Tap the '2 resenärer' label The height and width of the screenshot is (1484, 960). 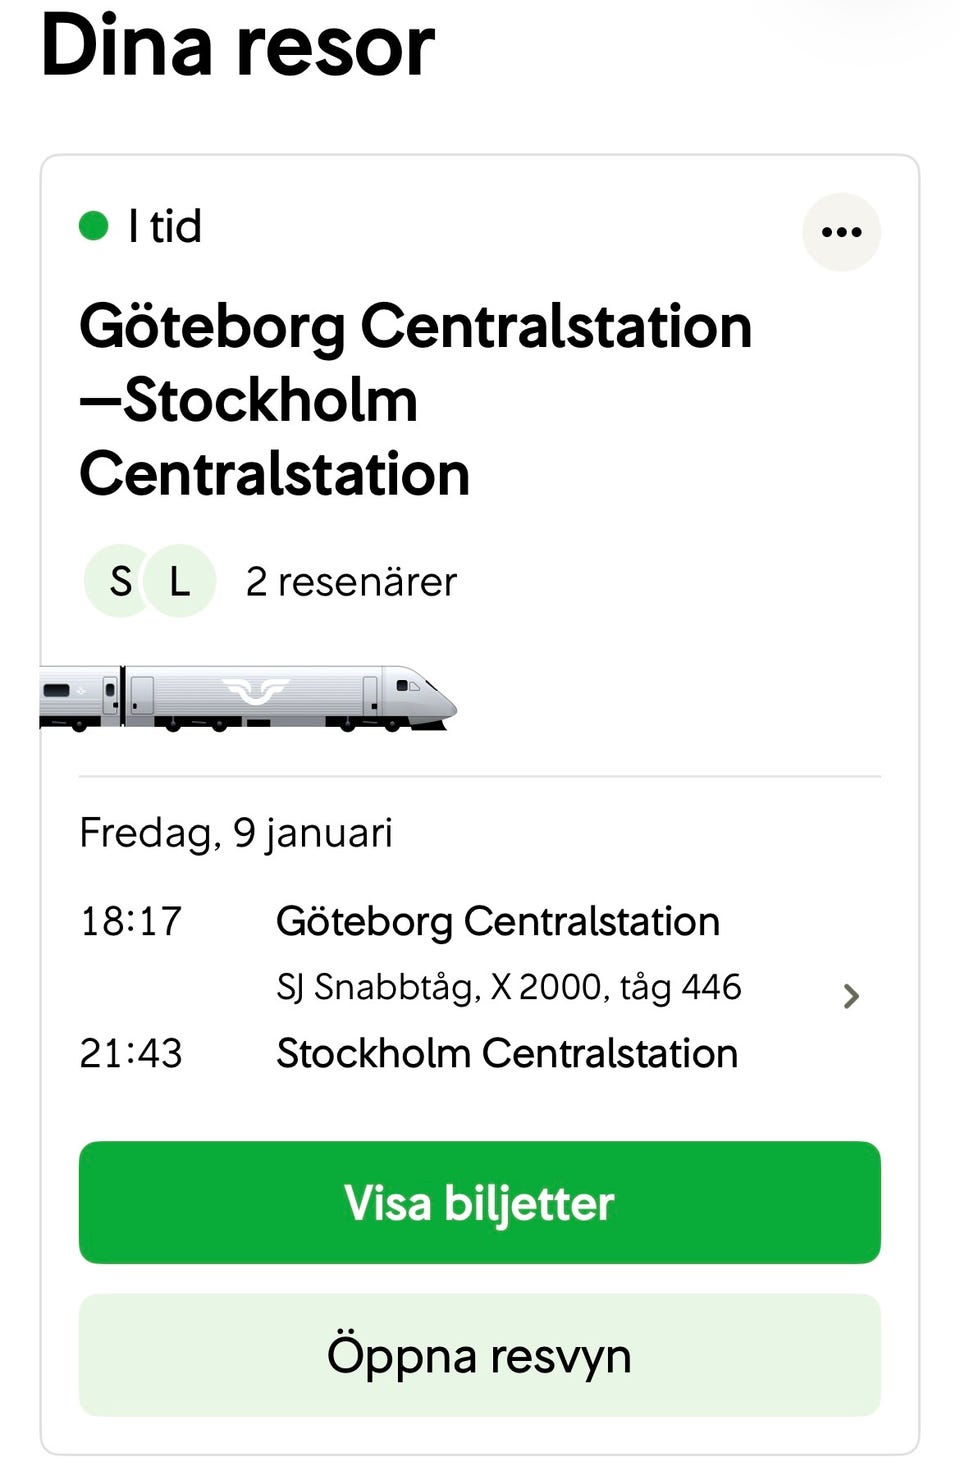(x=351, y=582)
